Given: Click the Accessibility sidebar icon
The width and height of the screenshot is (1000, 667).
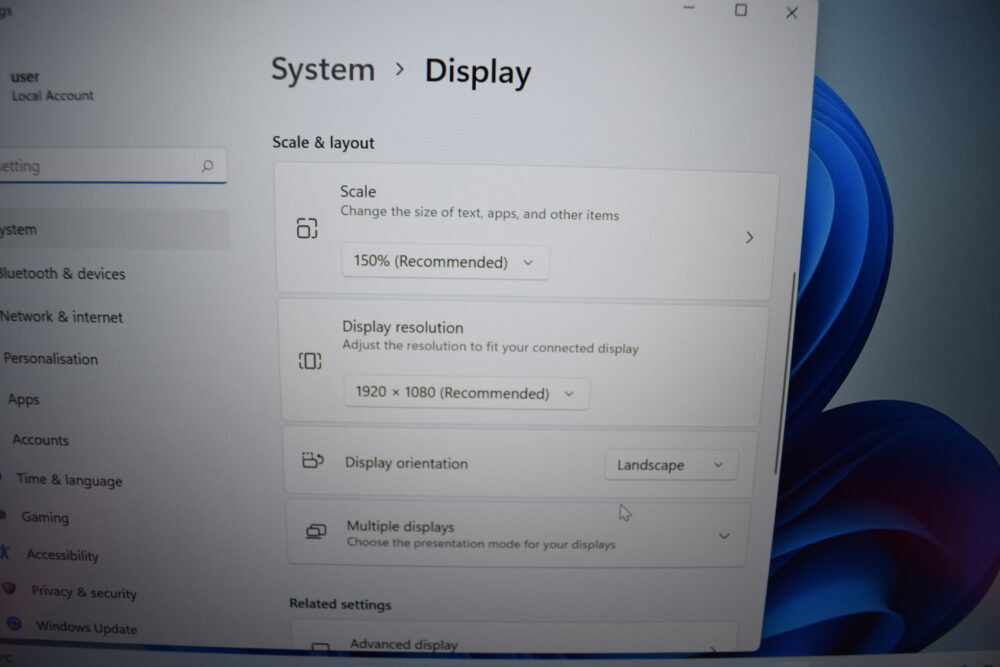Looking at the screenshot, I should [x=4, y=552].
